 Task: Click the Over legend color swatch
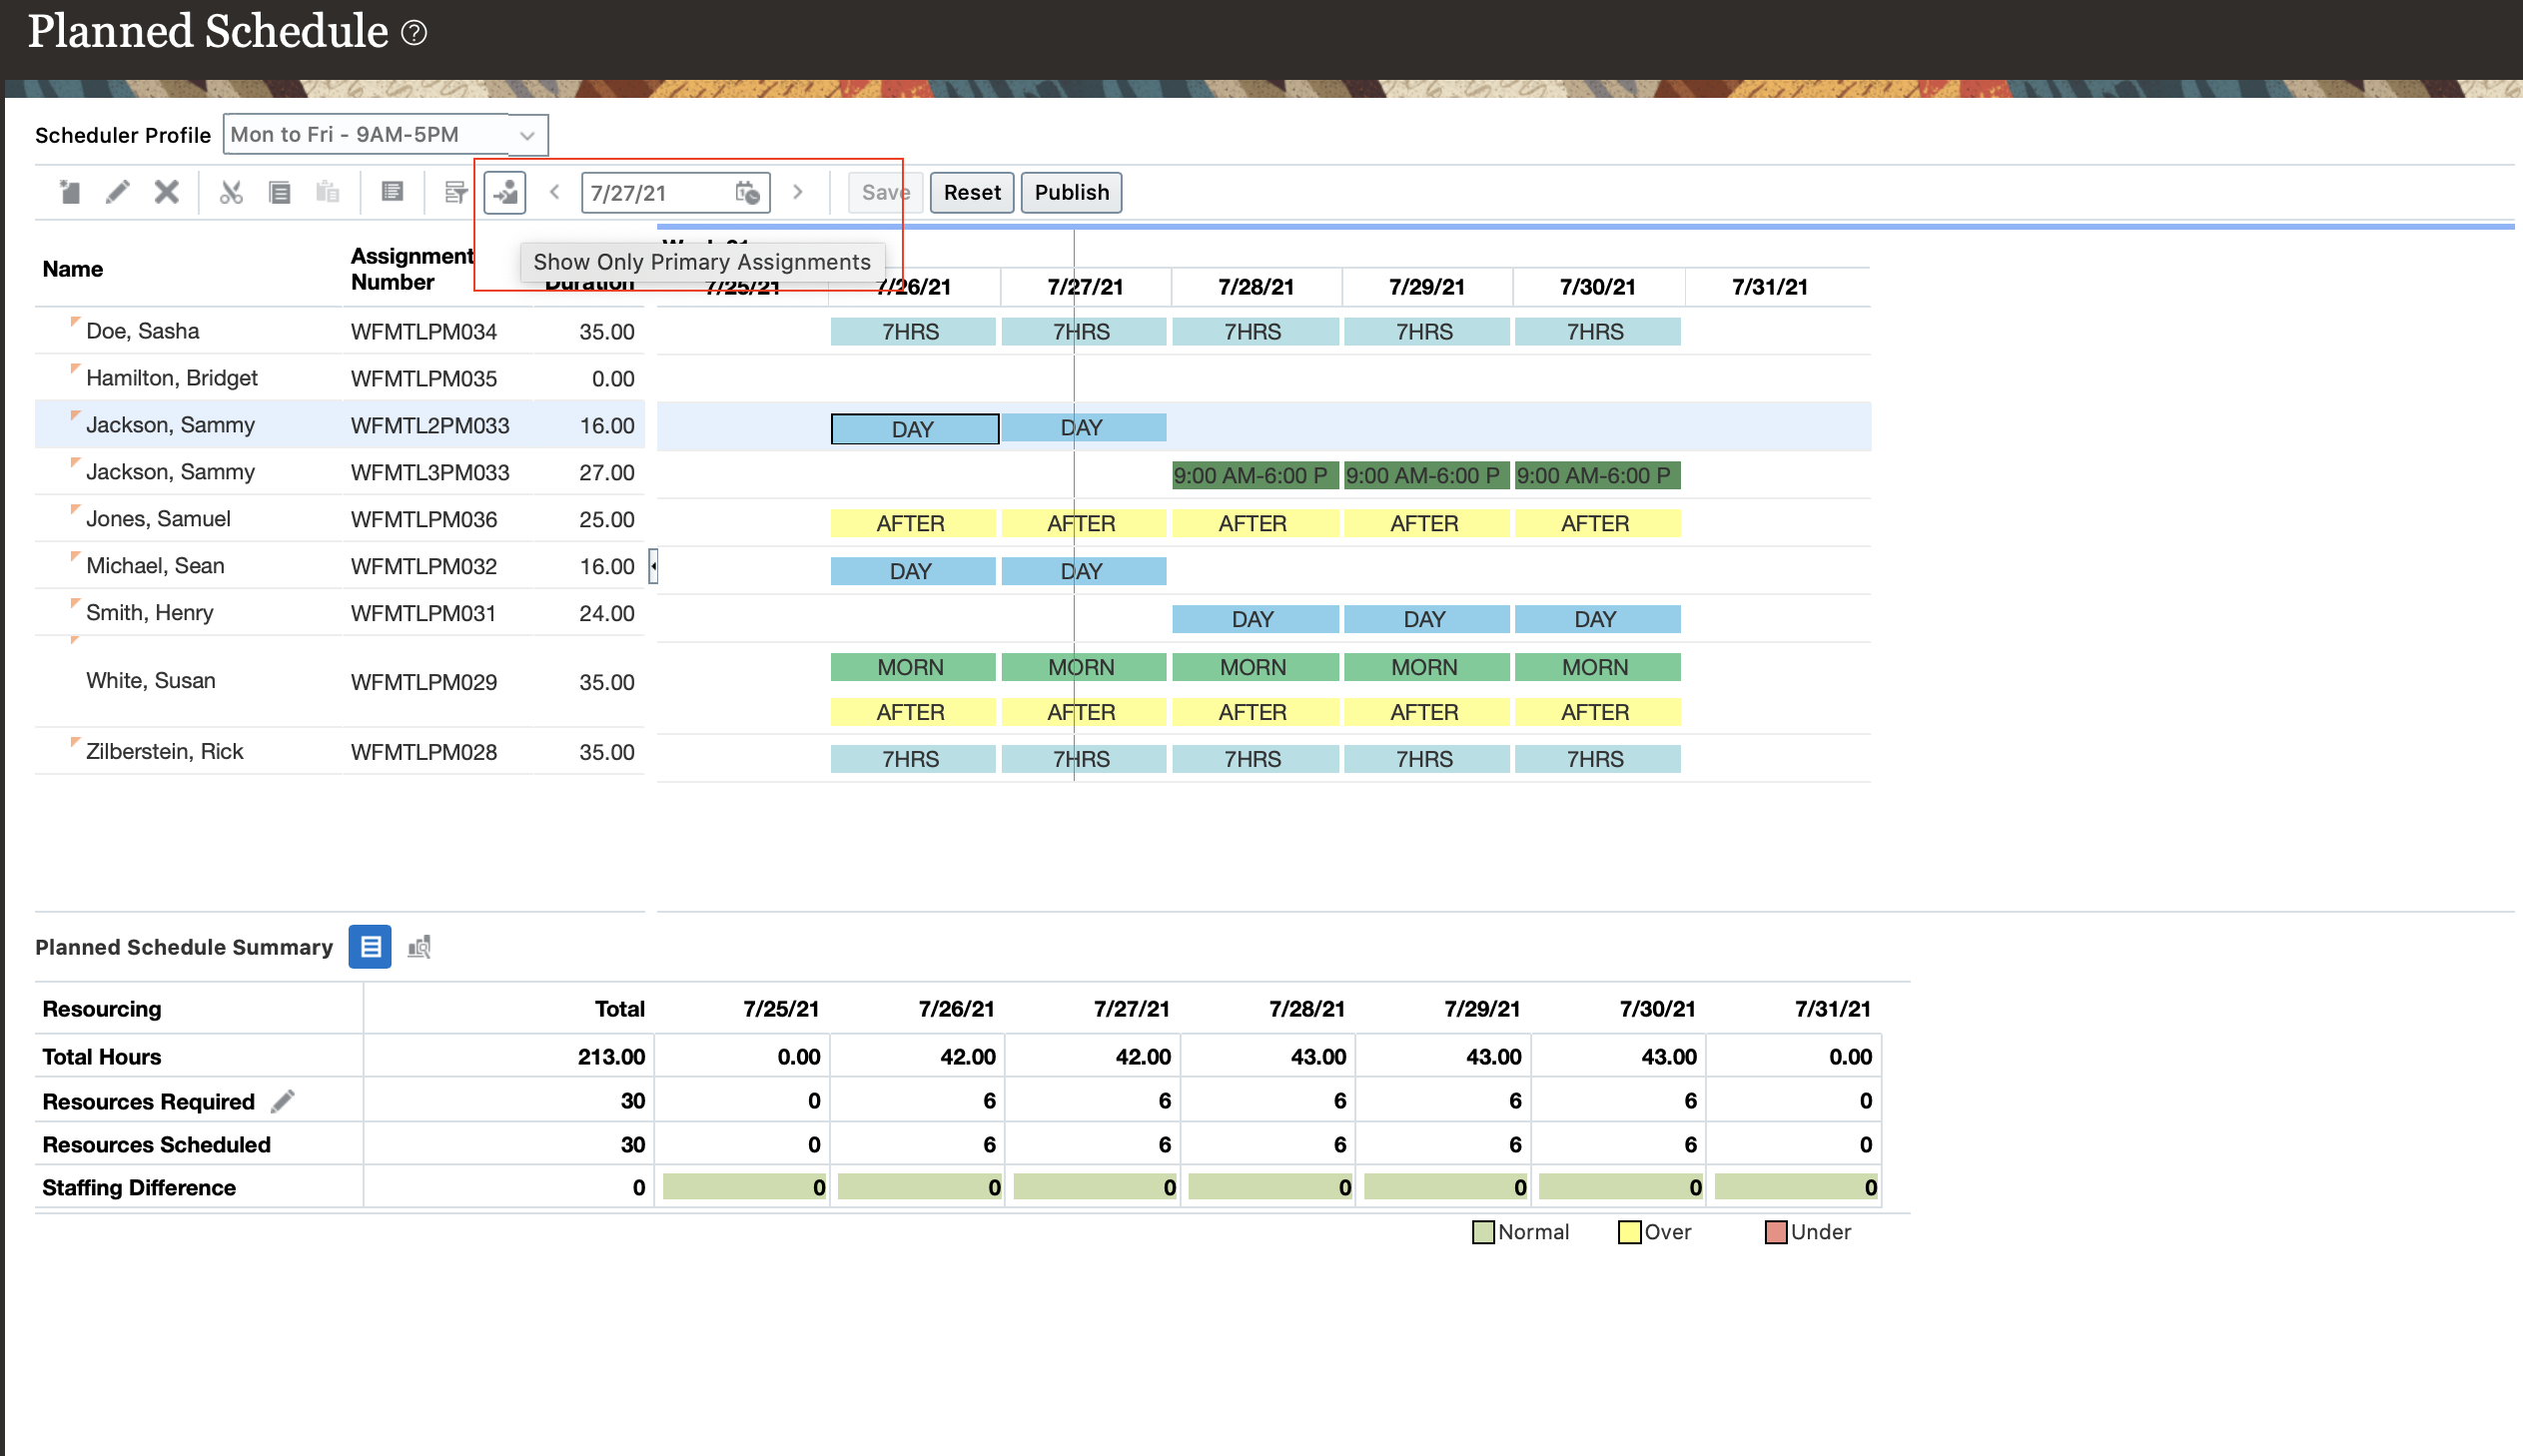point(1628,1231)
